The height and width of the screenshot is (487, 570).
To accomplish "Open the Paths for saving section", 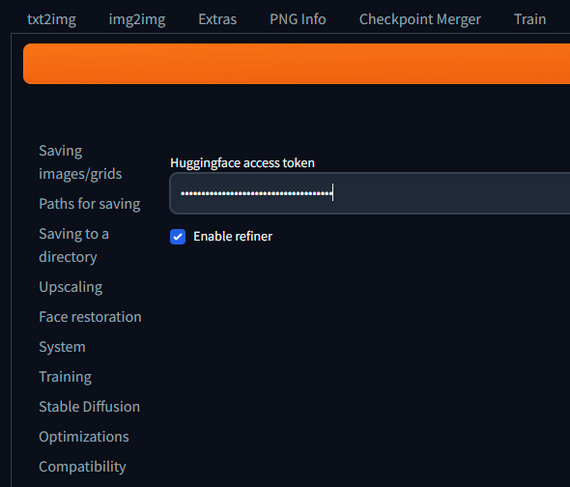I will coord(89,204).
